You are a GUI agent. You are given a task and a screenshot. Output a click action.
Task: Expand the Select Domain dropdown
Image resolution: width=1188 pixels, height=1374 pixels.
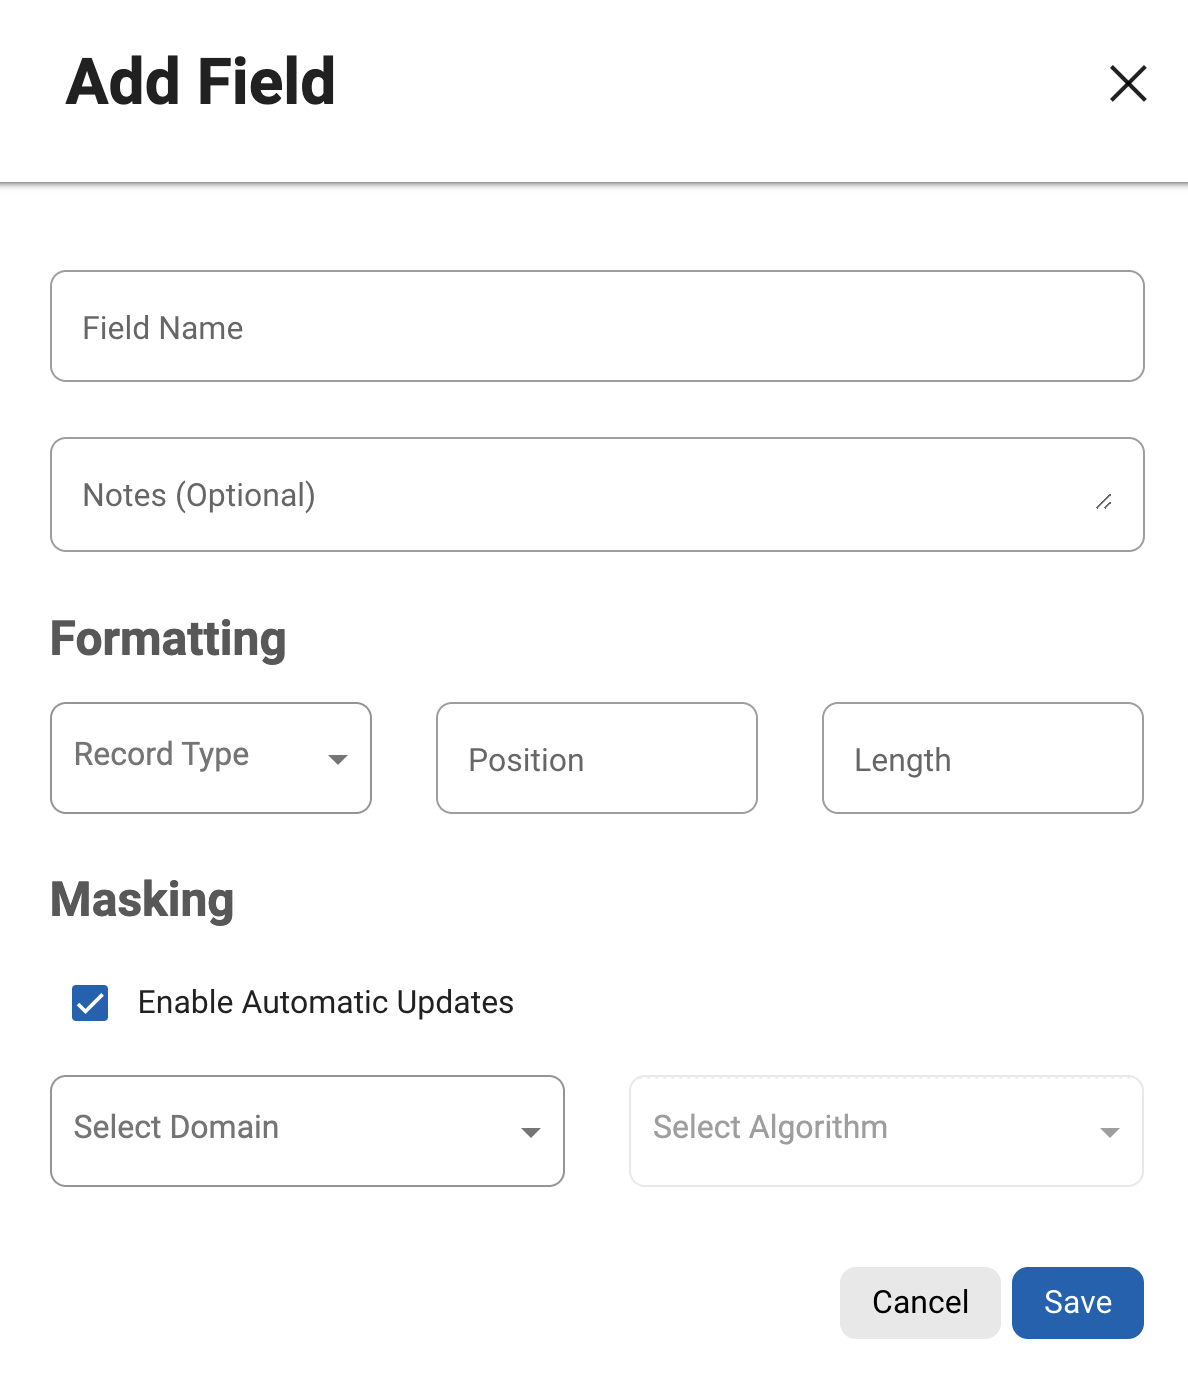290,1131
